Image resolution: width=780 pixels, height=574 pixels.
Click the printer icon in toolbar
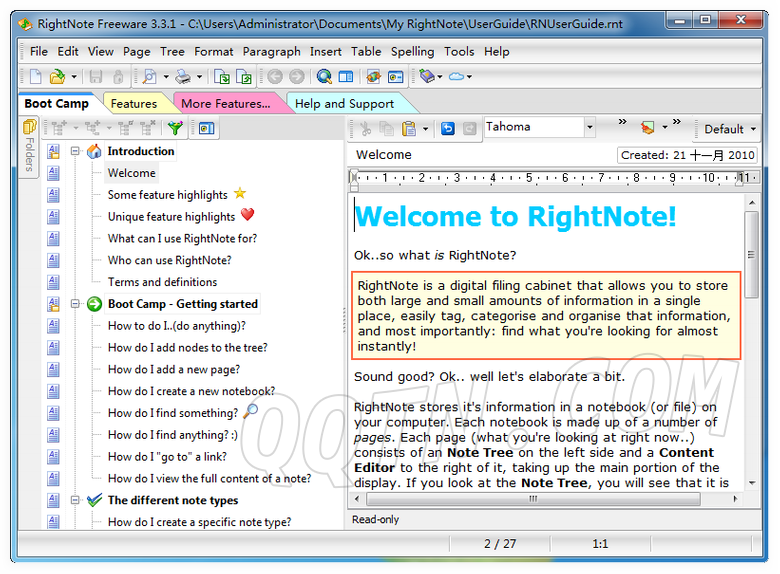click(182, 77)
